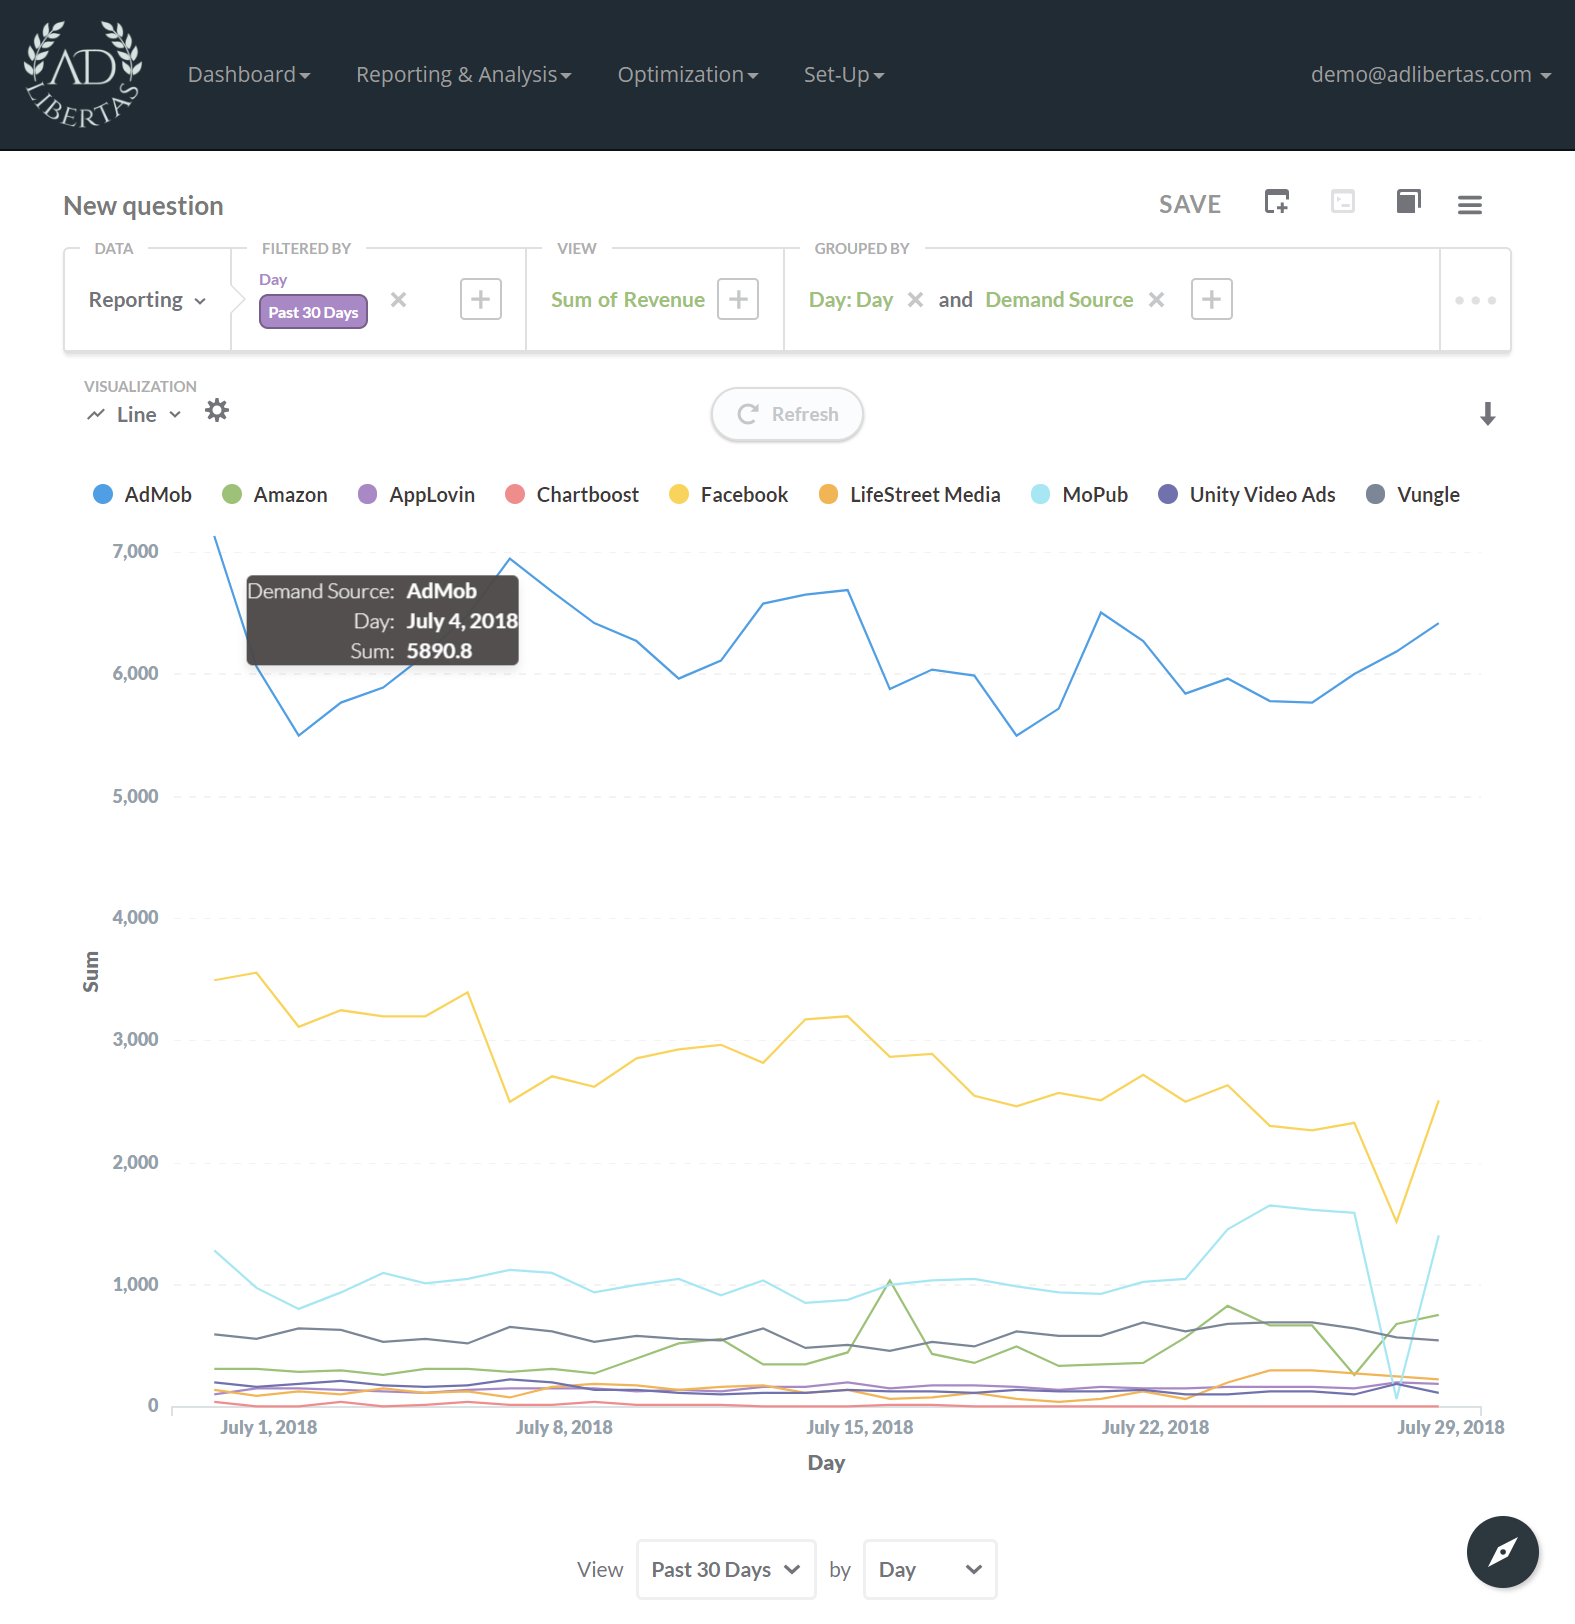Open visualization settings gear

[217, 410]
